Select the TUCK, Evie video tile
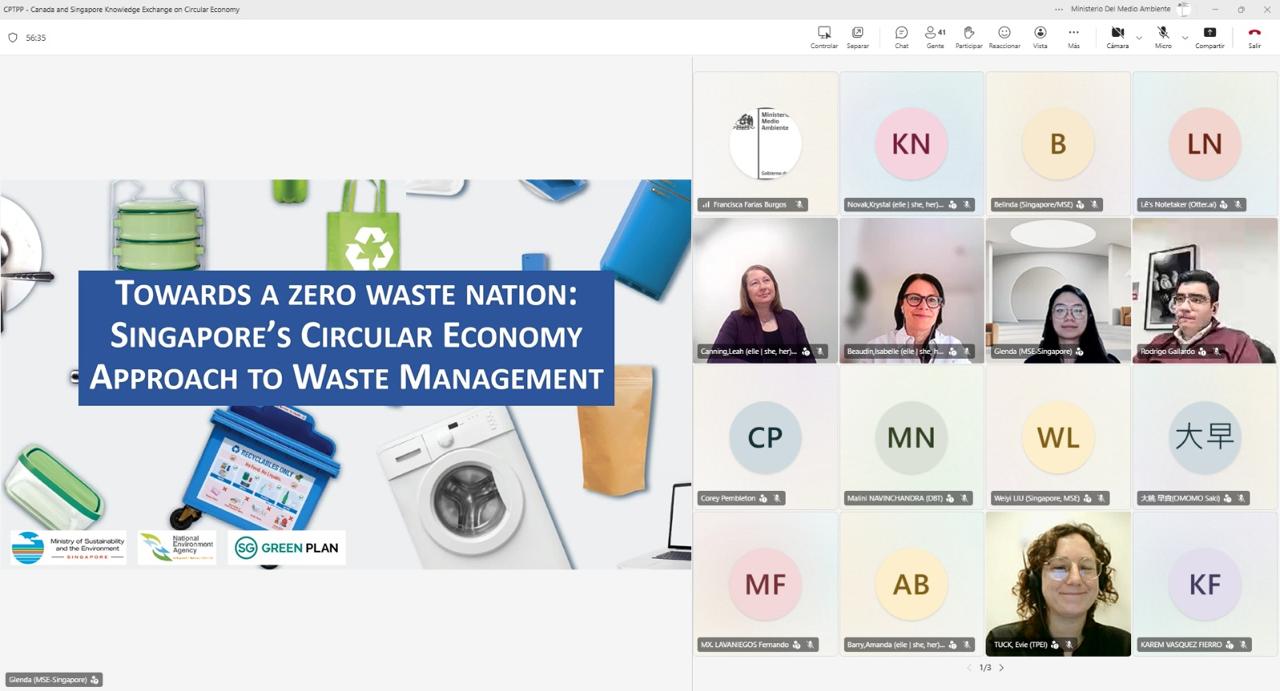The height and width of the screenshot is (691, 1280). 1058,584
